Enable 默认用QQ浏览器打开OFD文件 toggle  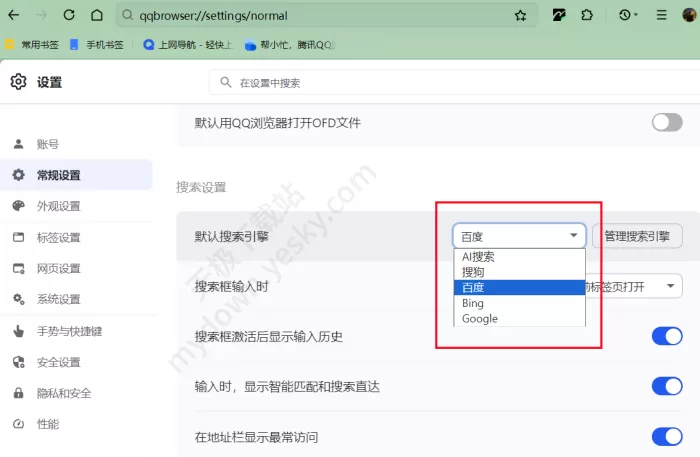pos(667,122)
